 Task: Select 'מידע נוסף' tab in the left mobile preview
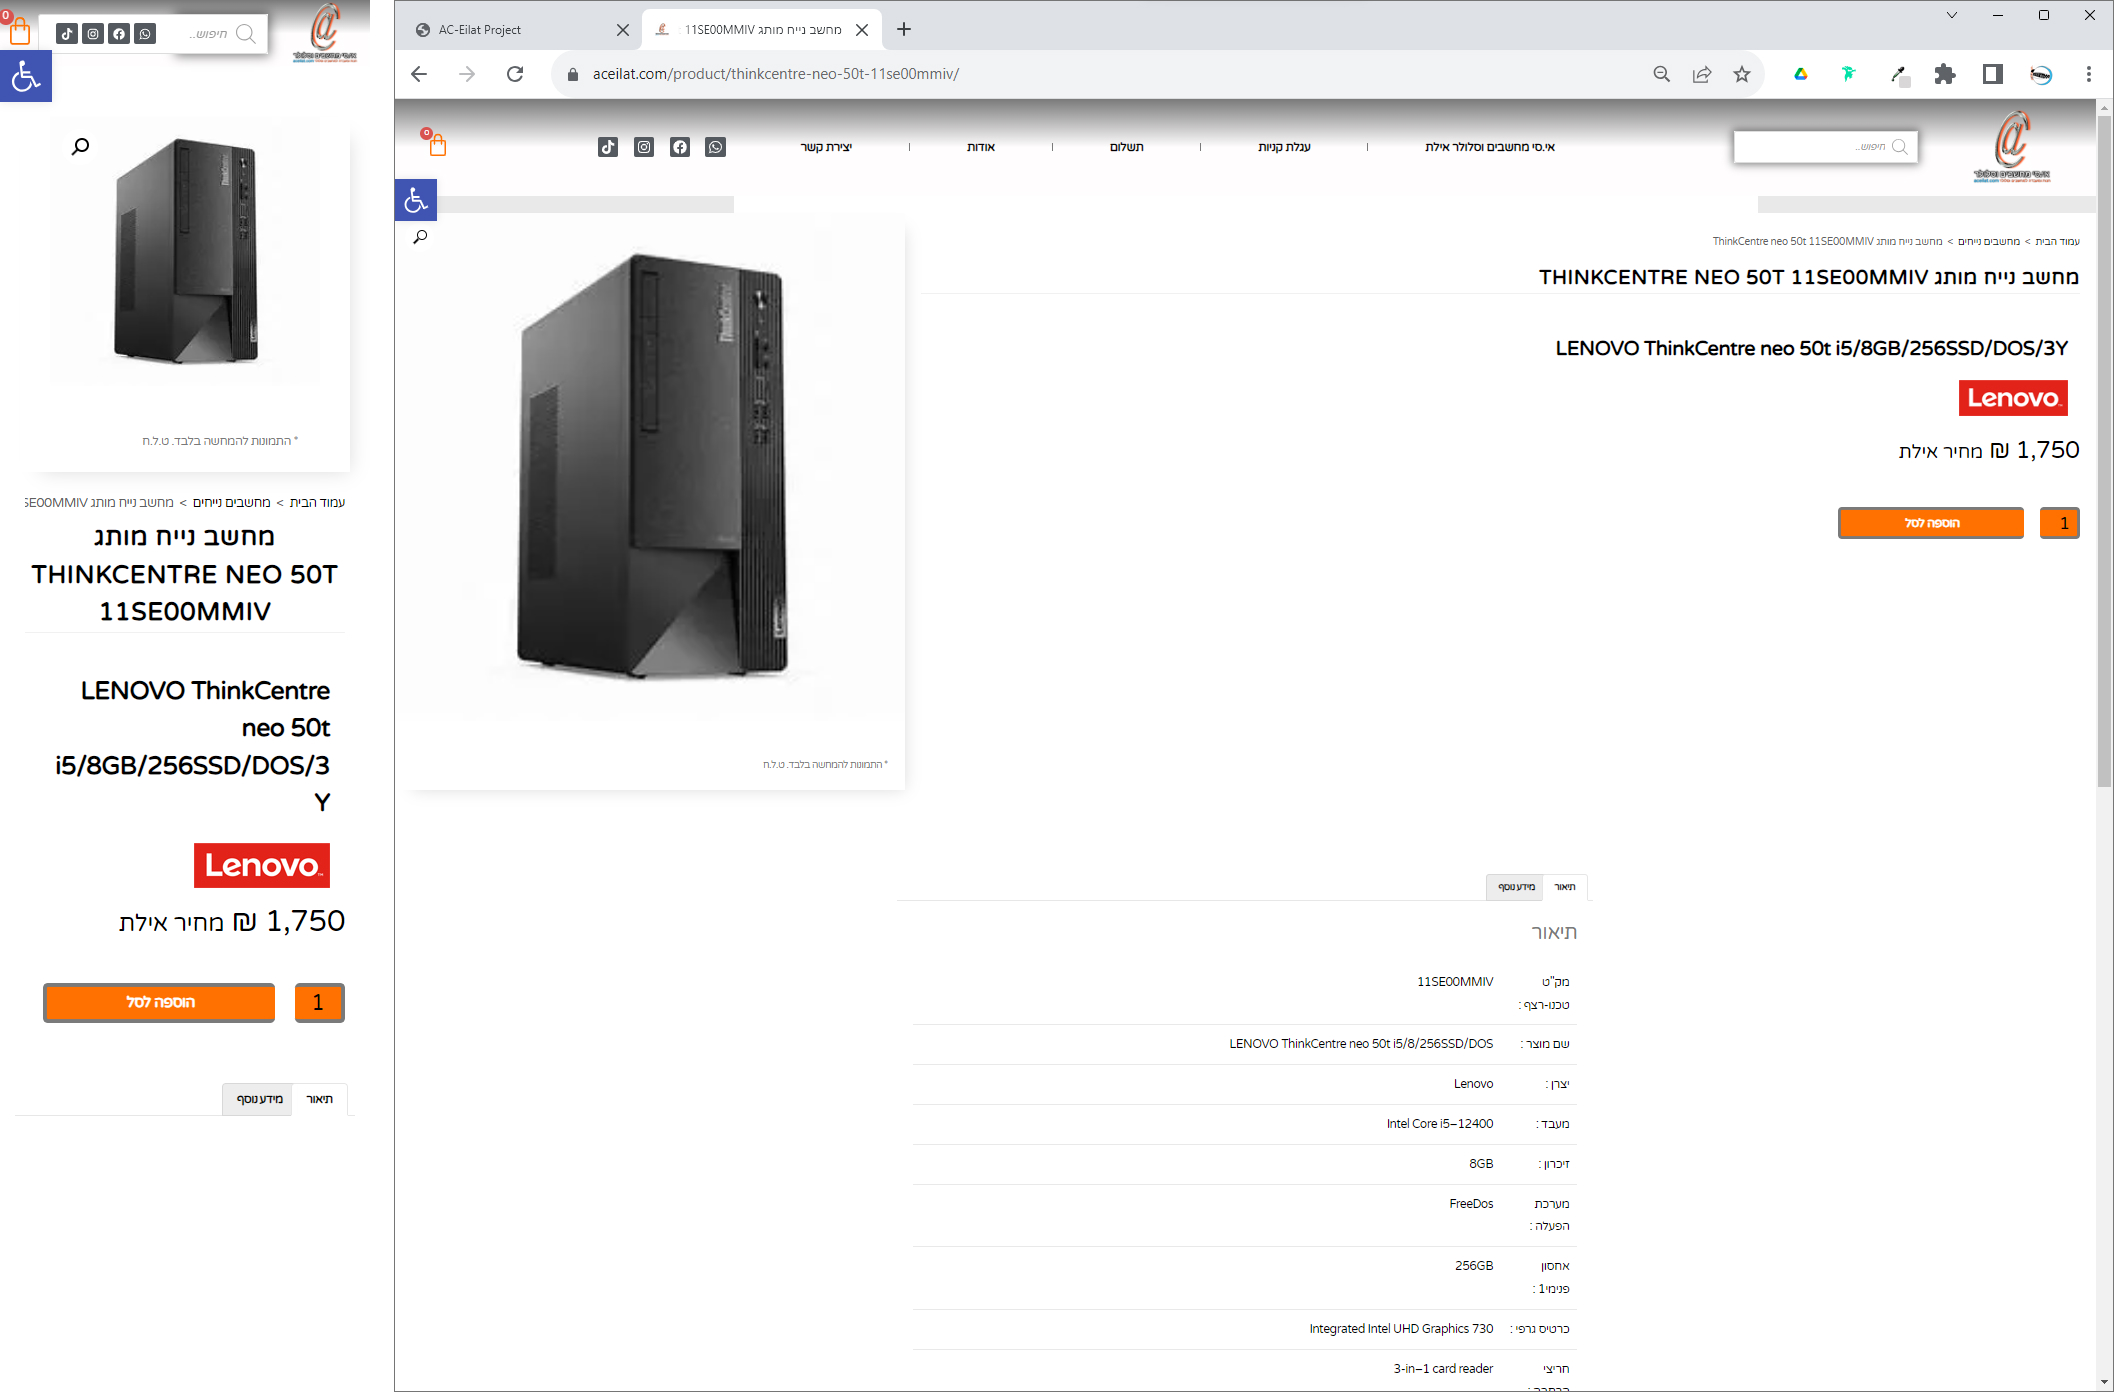[259, 1099]
